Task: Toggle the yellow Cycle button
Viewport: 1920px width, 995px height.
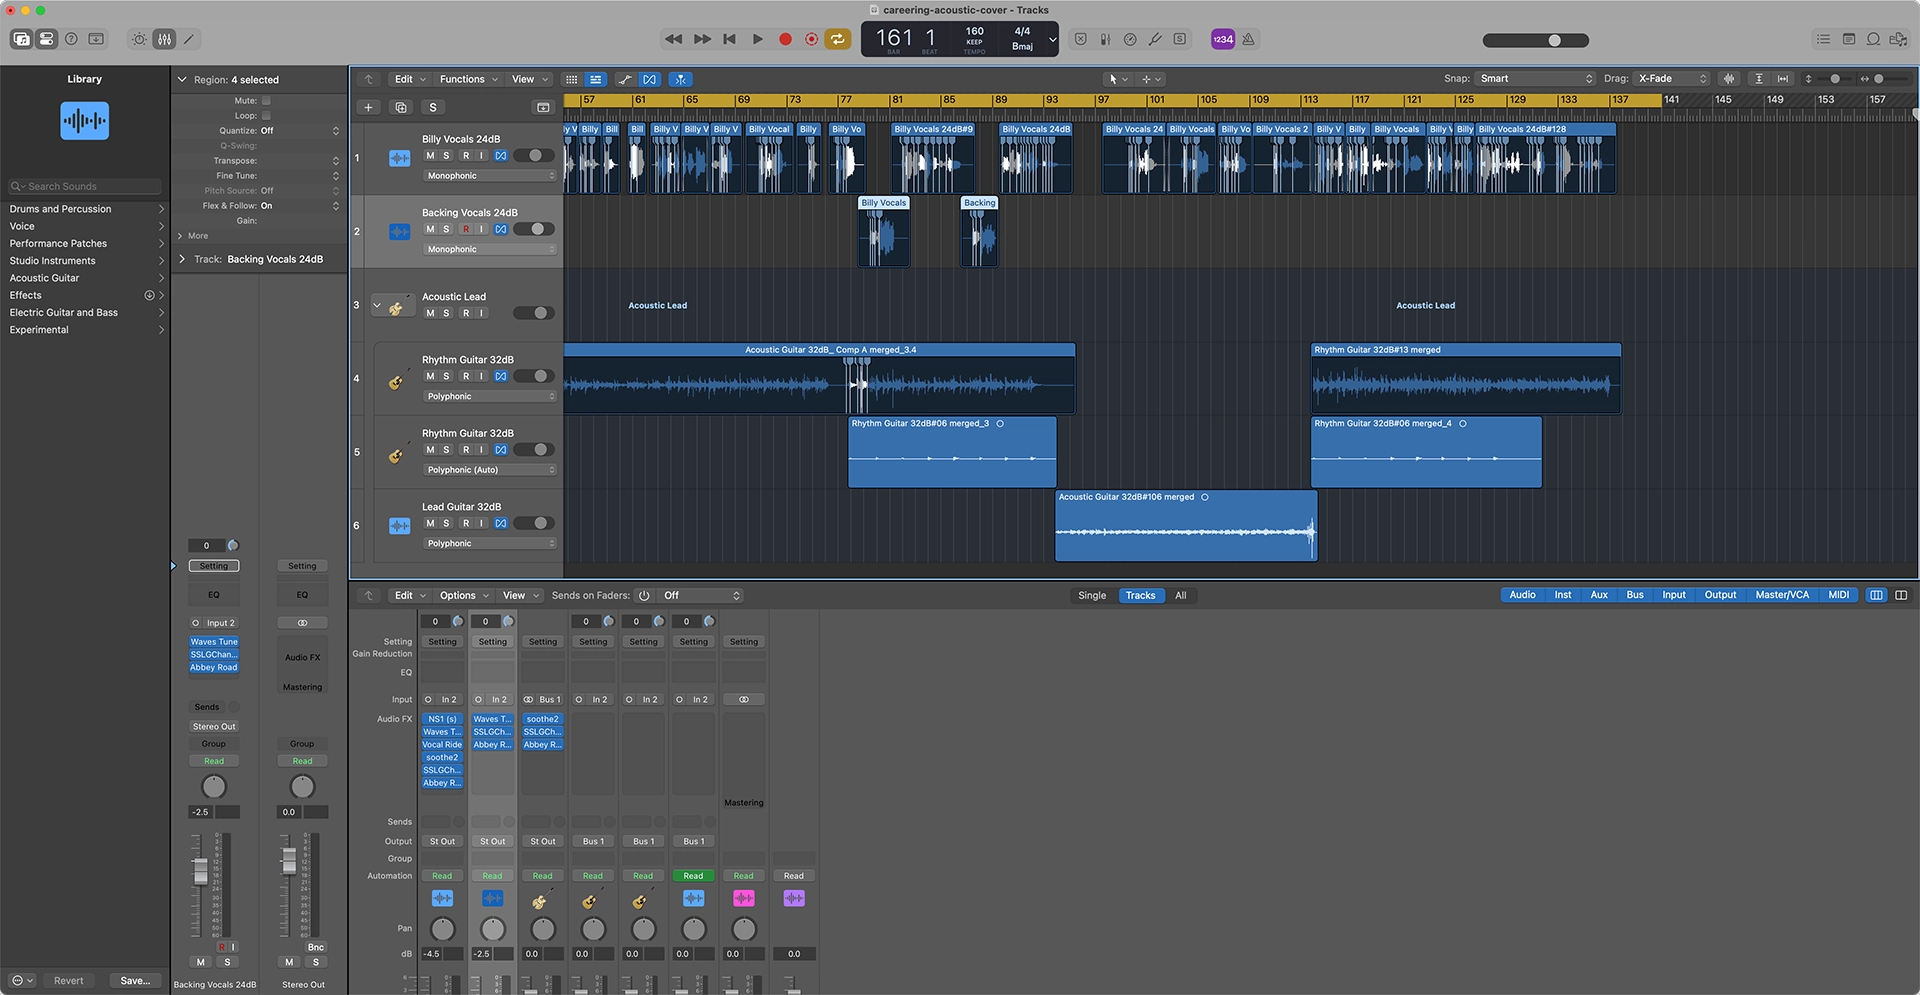Action: tap(838, 39)
